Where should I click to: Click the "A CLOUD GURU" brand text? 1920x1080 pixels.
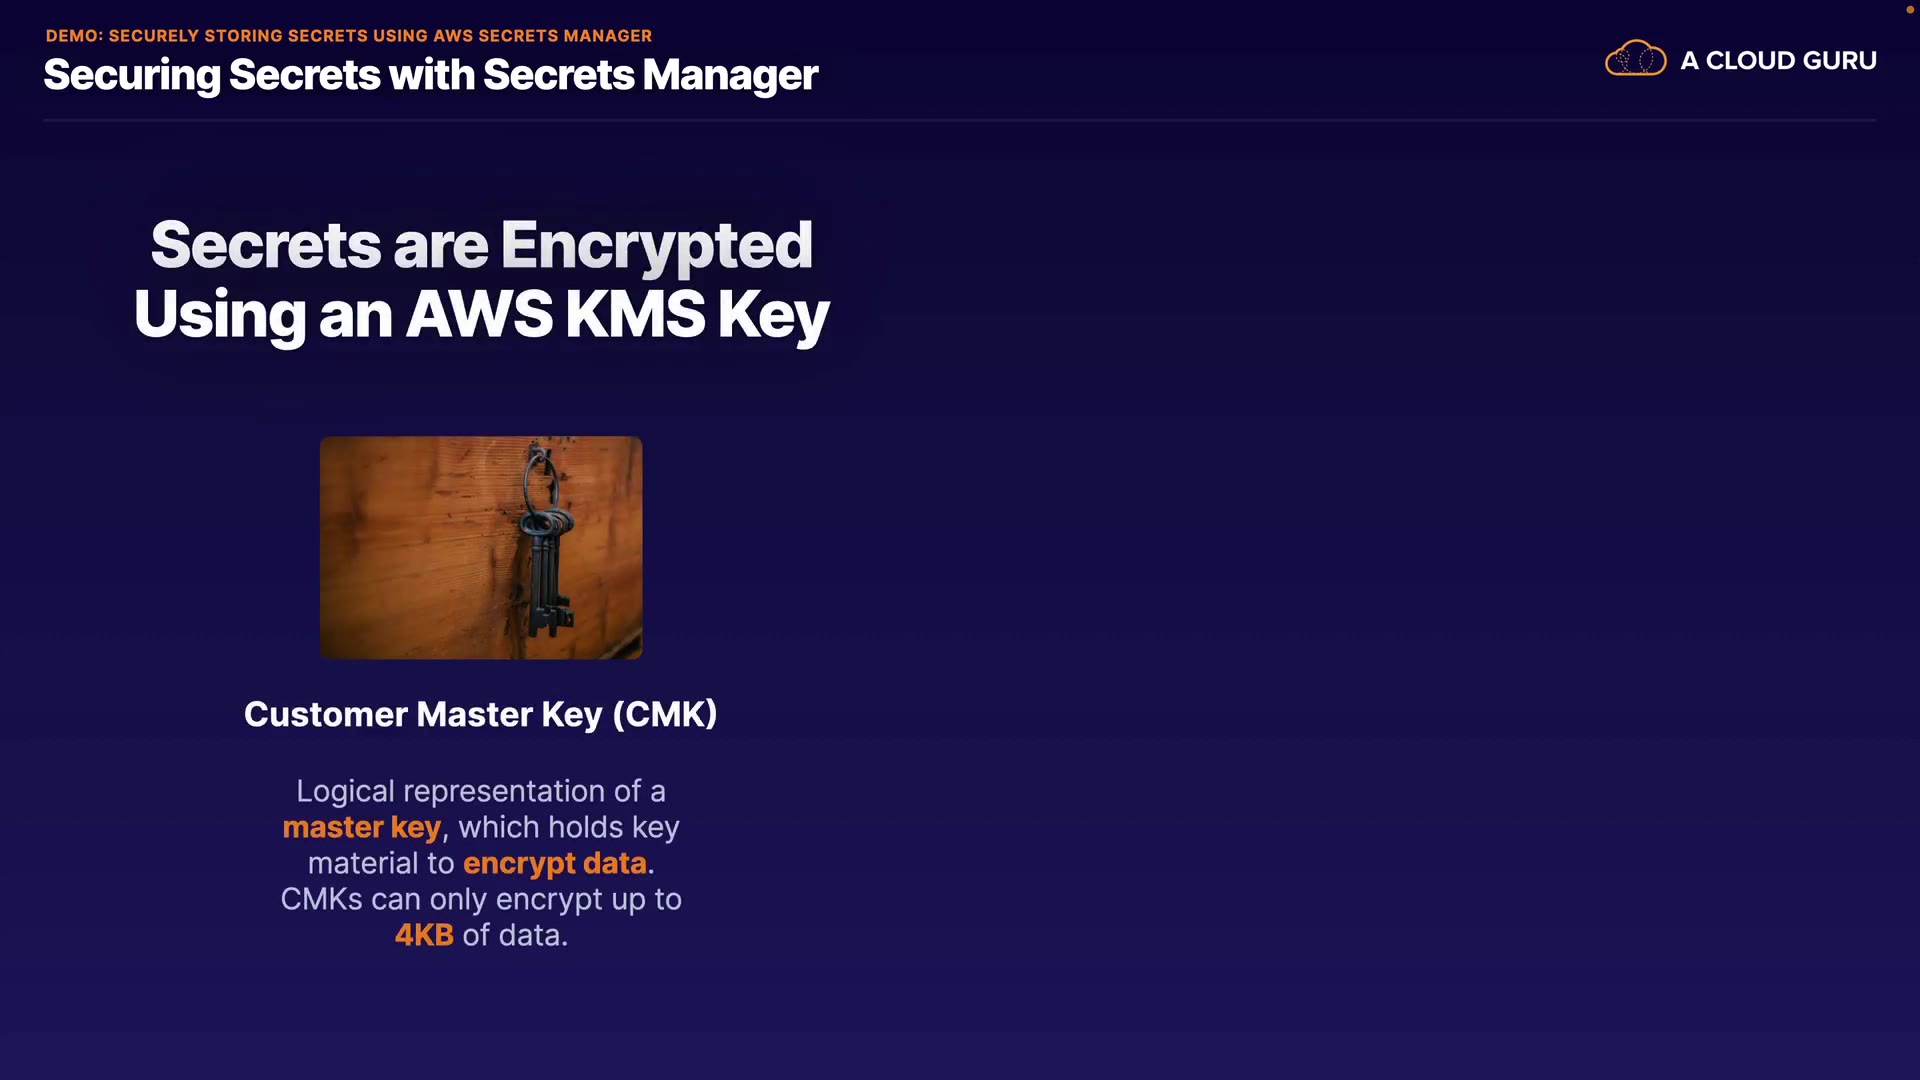point(1778,61)
